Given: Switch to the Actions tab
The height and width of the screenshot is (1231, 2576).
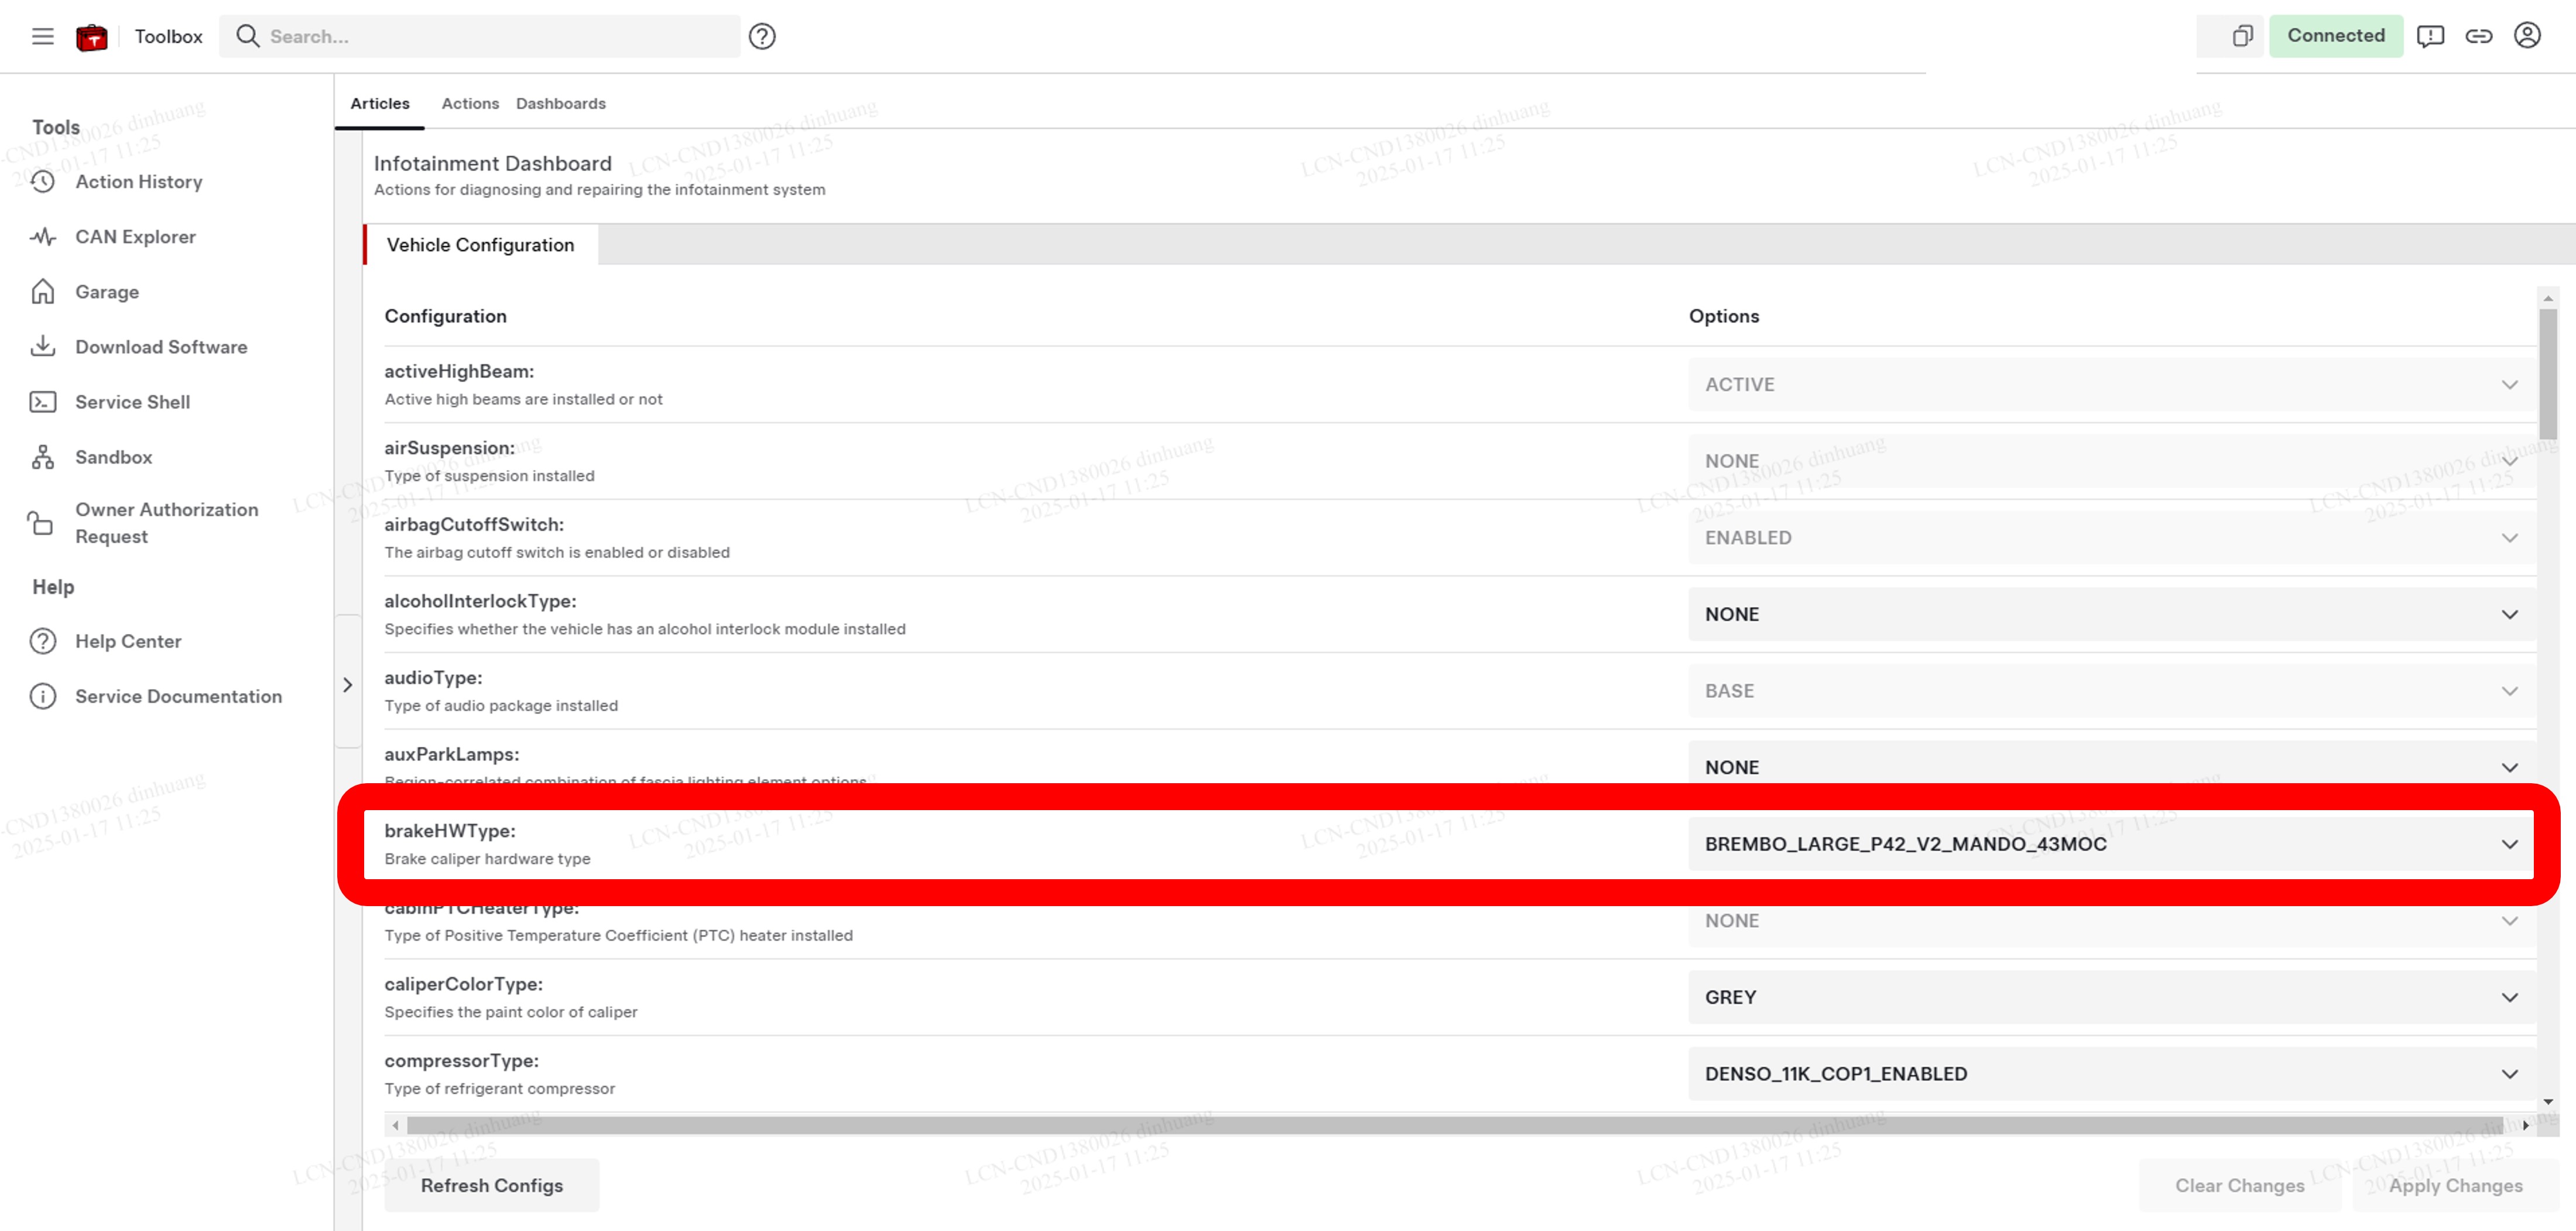Looking at the screenshot, I should pyautogui.click(x=470, y=104).
